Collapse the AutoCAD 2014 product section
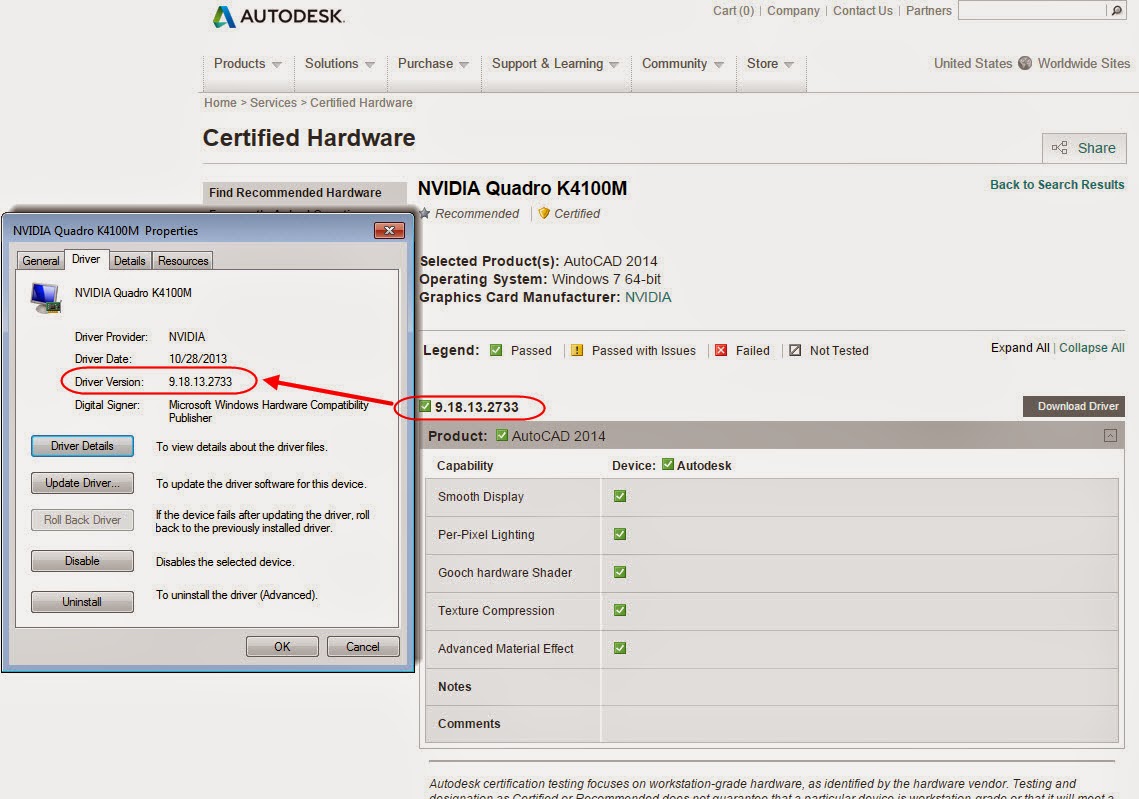This screenshot has width=1139, height=799. tap(1110, 436)
